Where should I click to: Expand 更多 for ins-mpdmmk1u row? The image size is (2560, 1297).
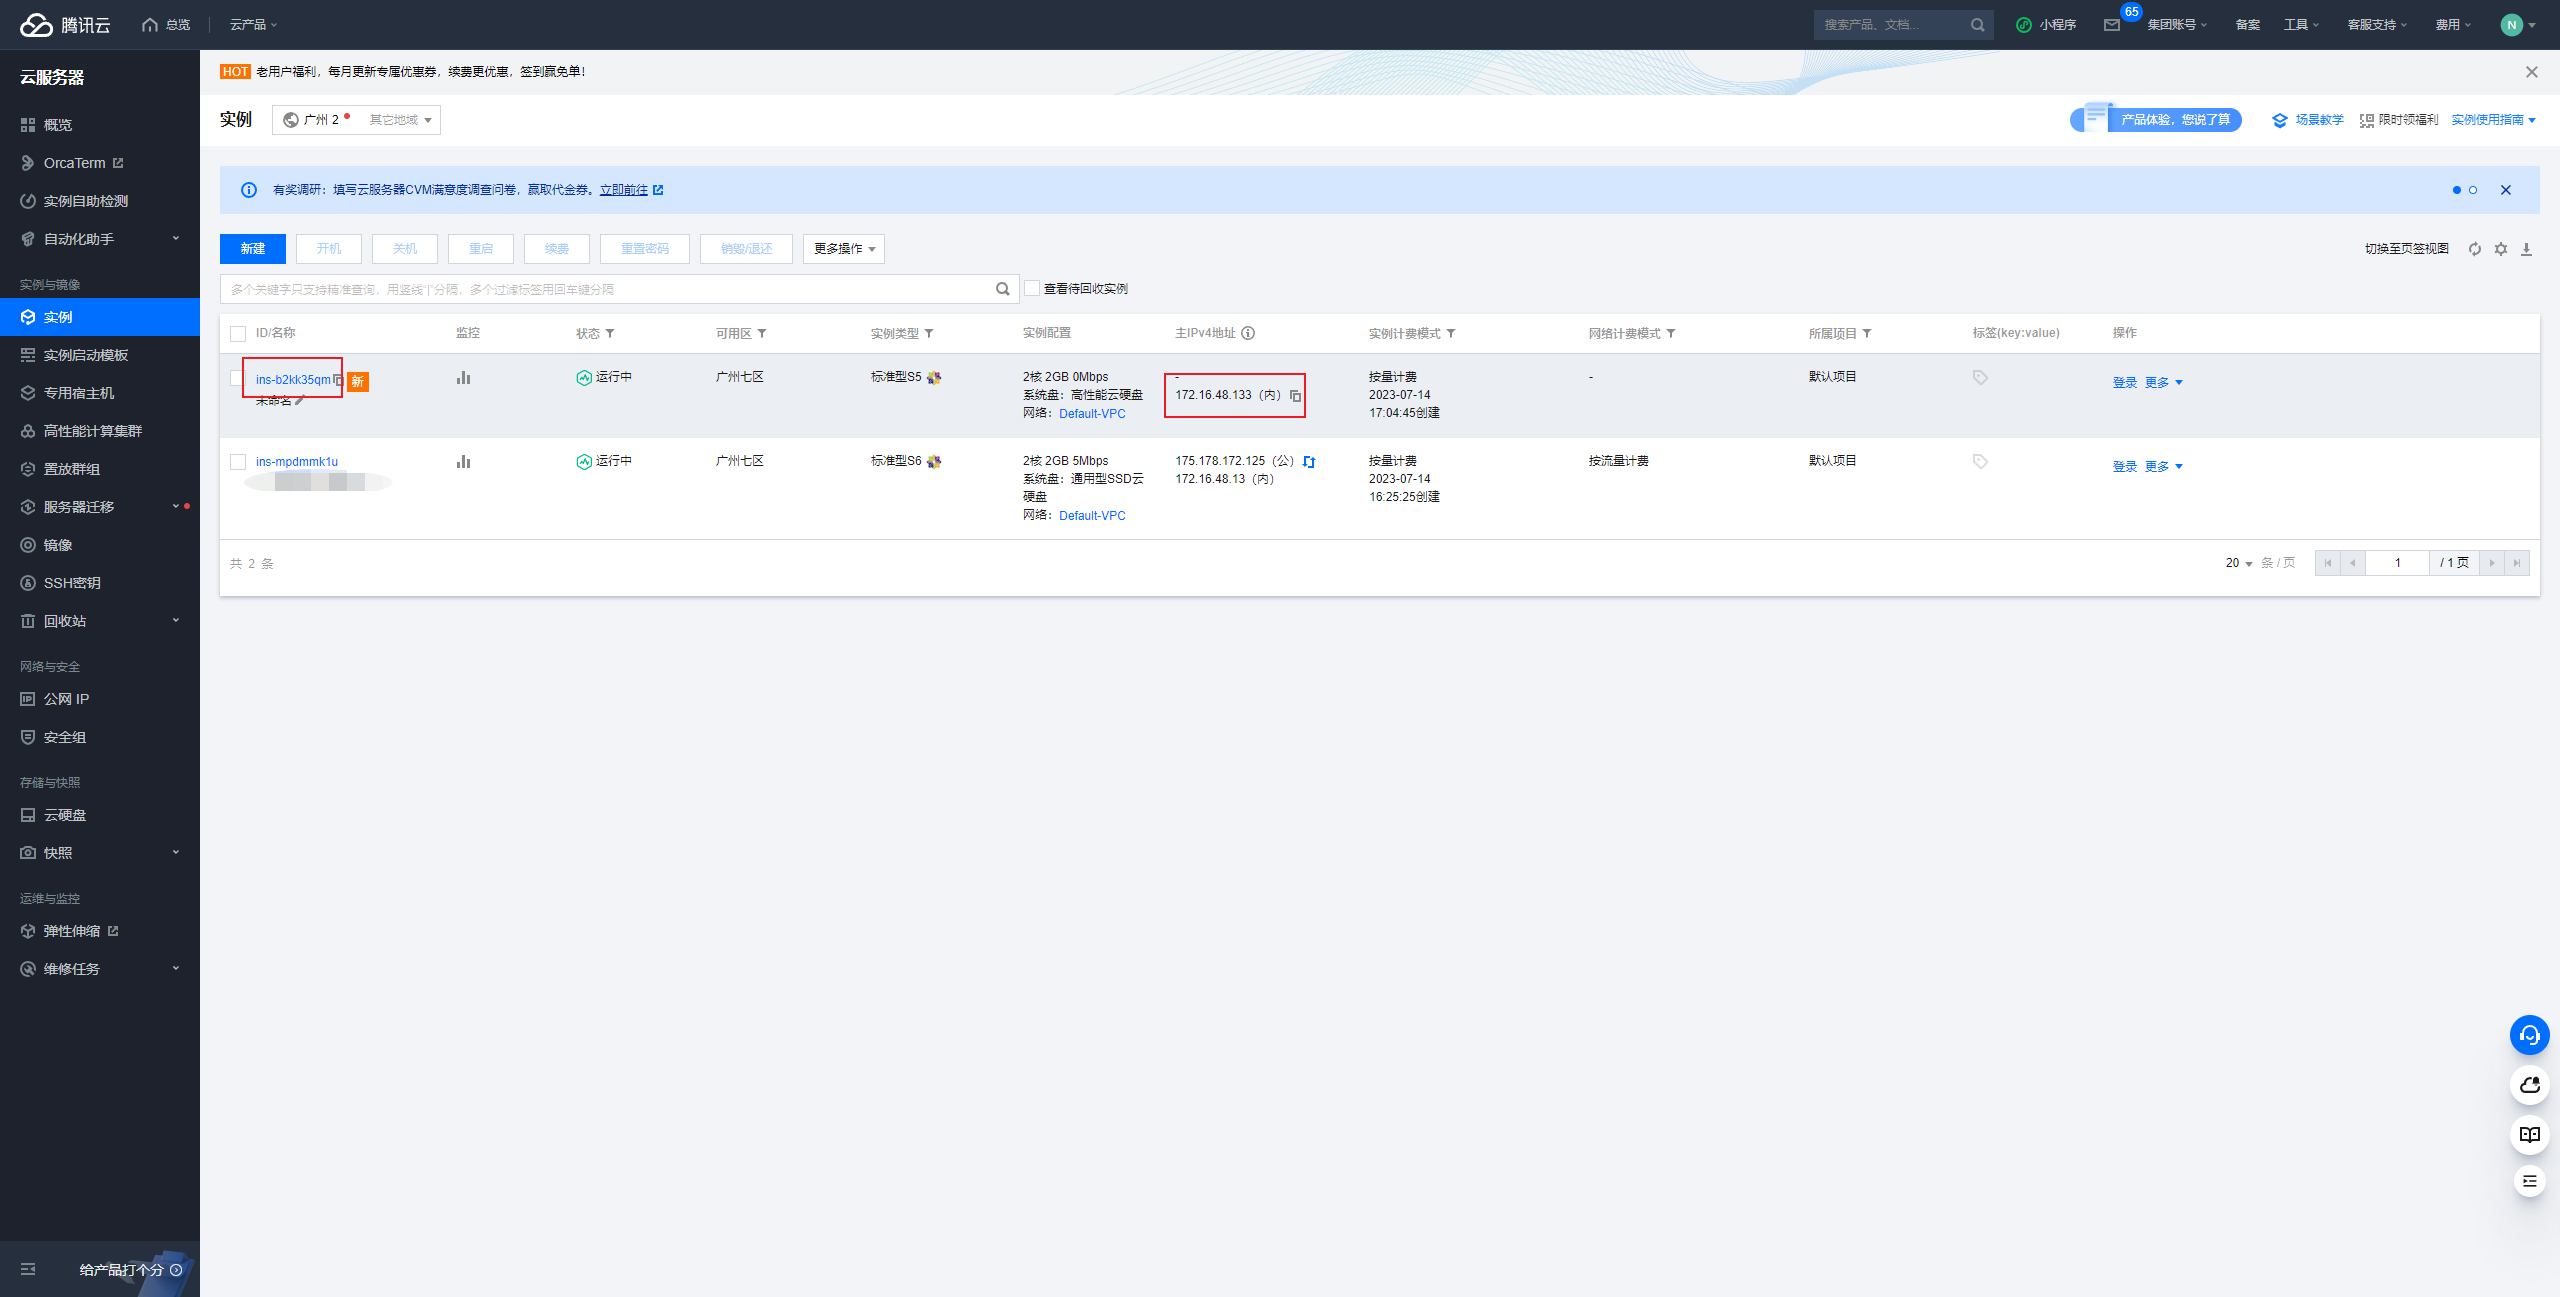click(2163, 467)
